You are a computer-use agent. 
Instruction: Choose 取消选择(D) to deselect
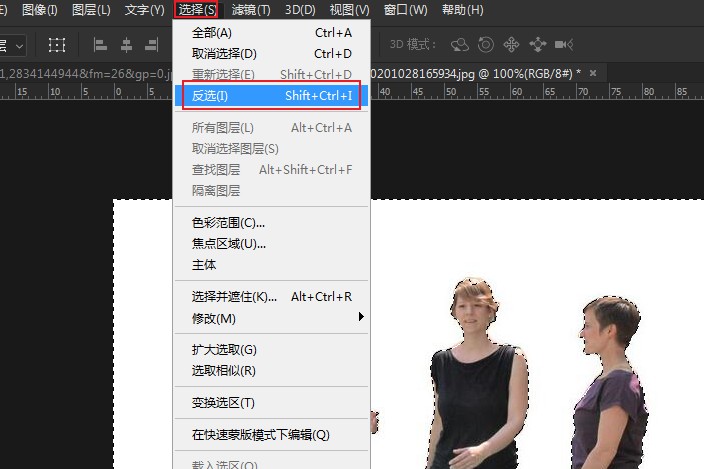tap(271, 54)
